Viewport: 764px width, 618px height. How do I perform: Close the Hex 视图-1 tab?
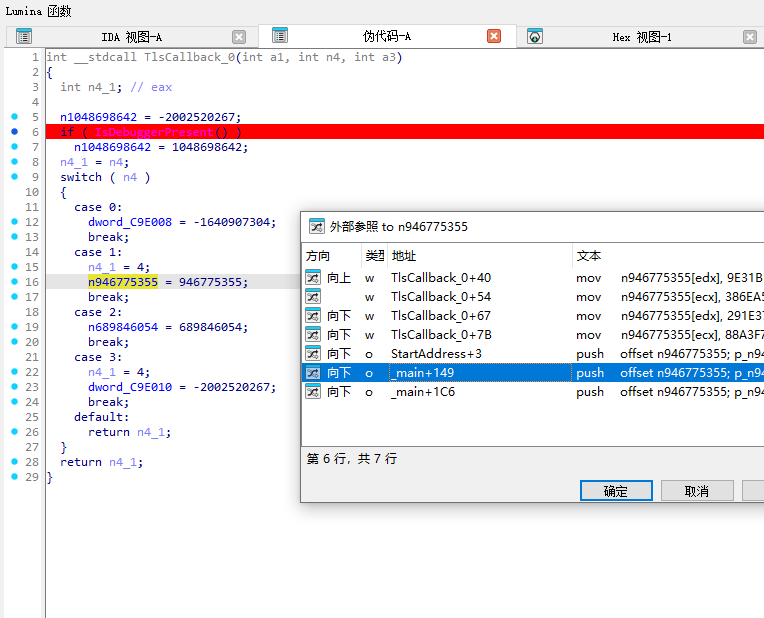tap(750, 37)
